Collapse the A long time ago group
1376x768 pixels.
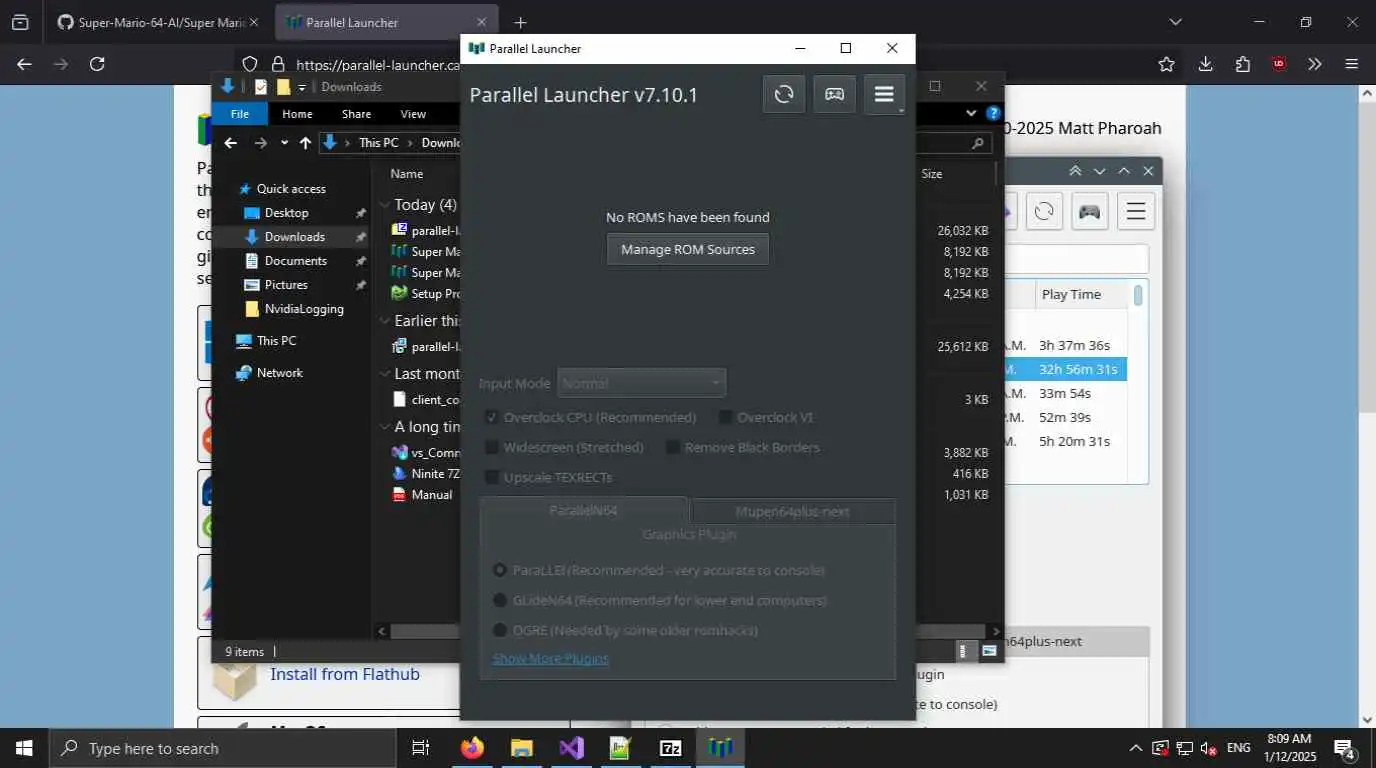[385, 426]
